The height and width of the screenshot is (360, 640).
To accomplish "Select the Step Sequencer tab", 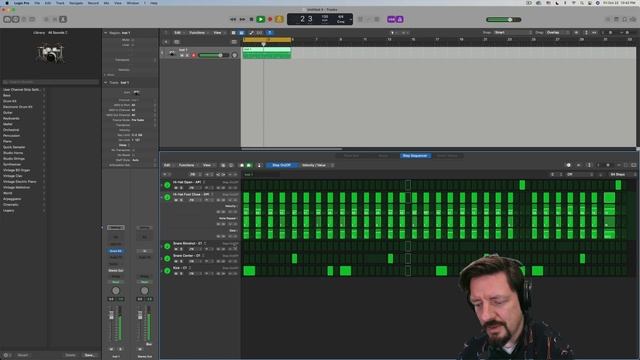I will point(415,156).
